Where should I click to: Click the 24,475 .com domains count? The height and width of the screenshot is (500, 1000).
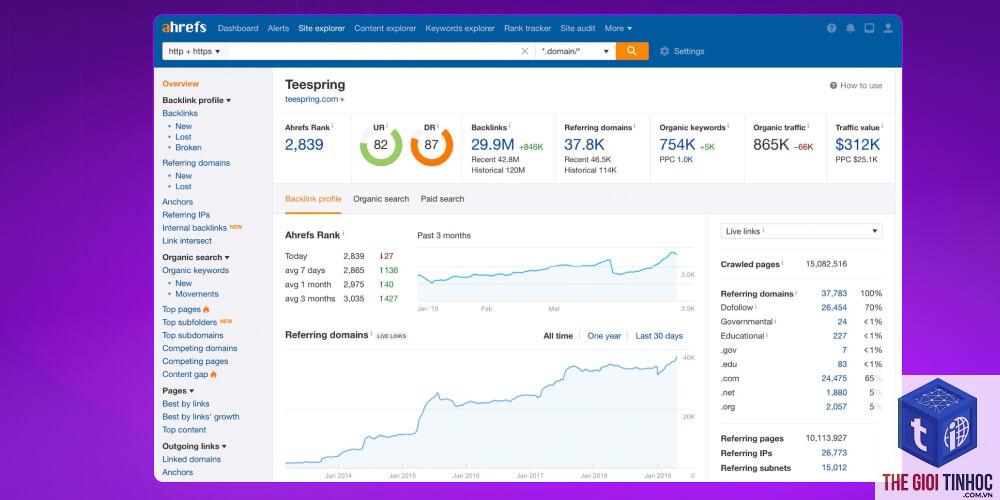click(834, 378)
